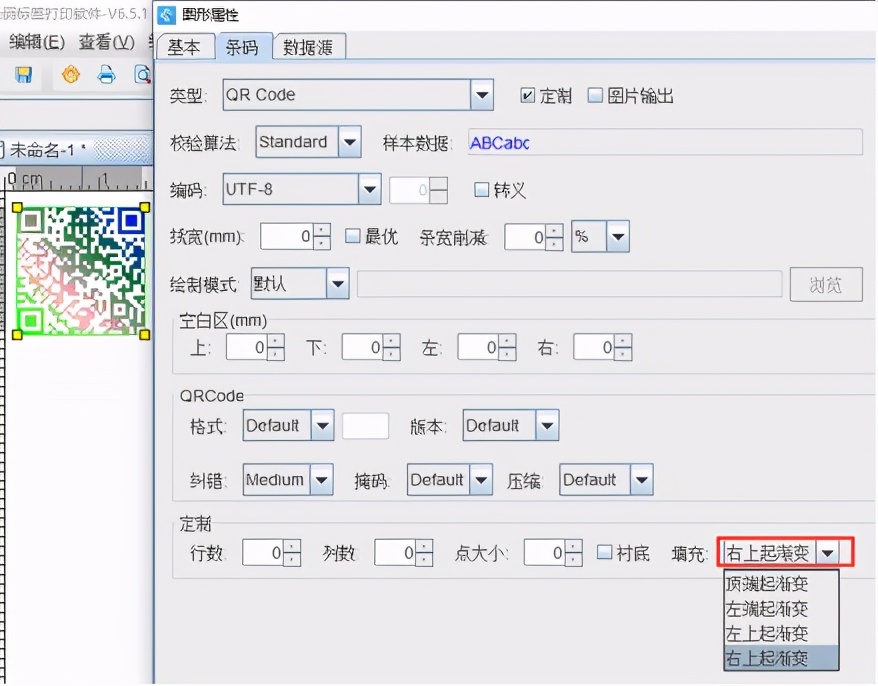
Task: Switch to the 数据源 tab
Action: click(308, 47)
